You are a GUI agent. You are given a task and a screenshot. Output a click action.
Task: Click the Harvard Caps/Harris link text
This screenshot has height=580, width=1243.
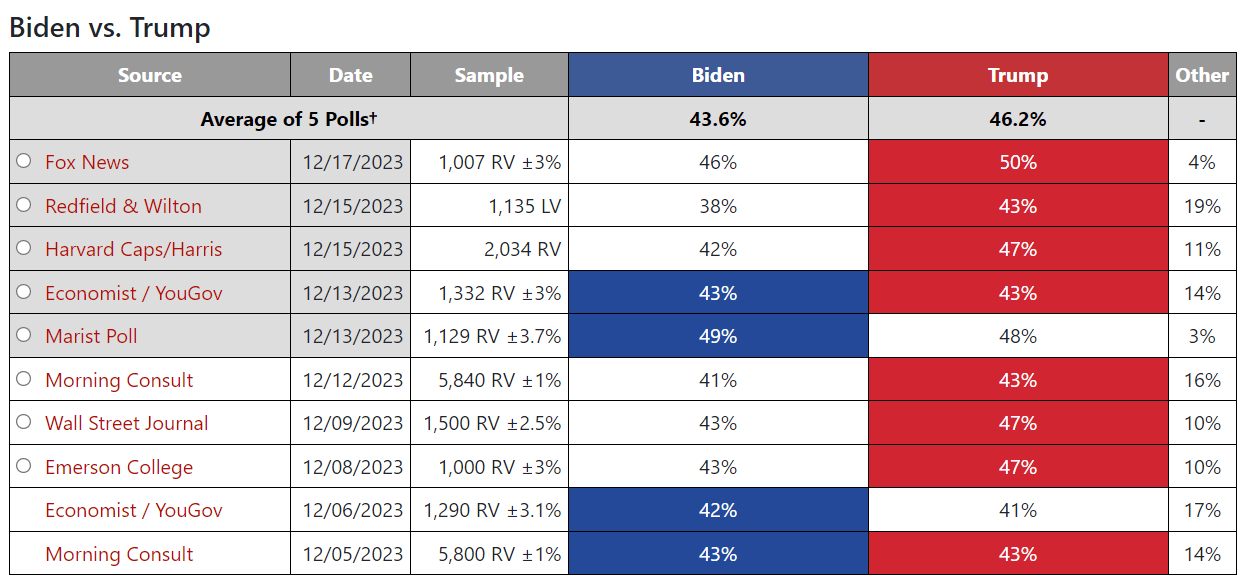(133, 249)
